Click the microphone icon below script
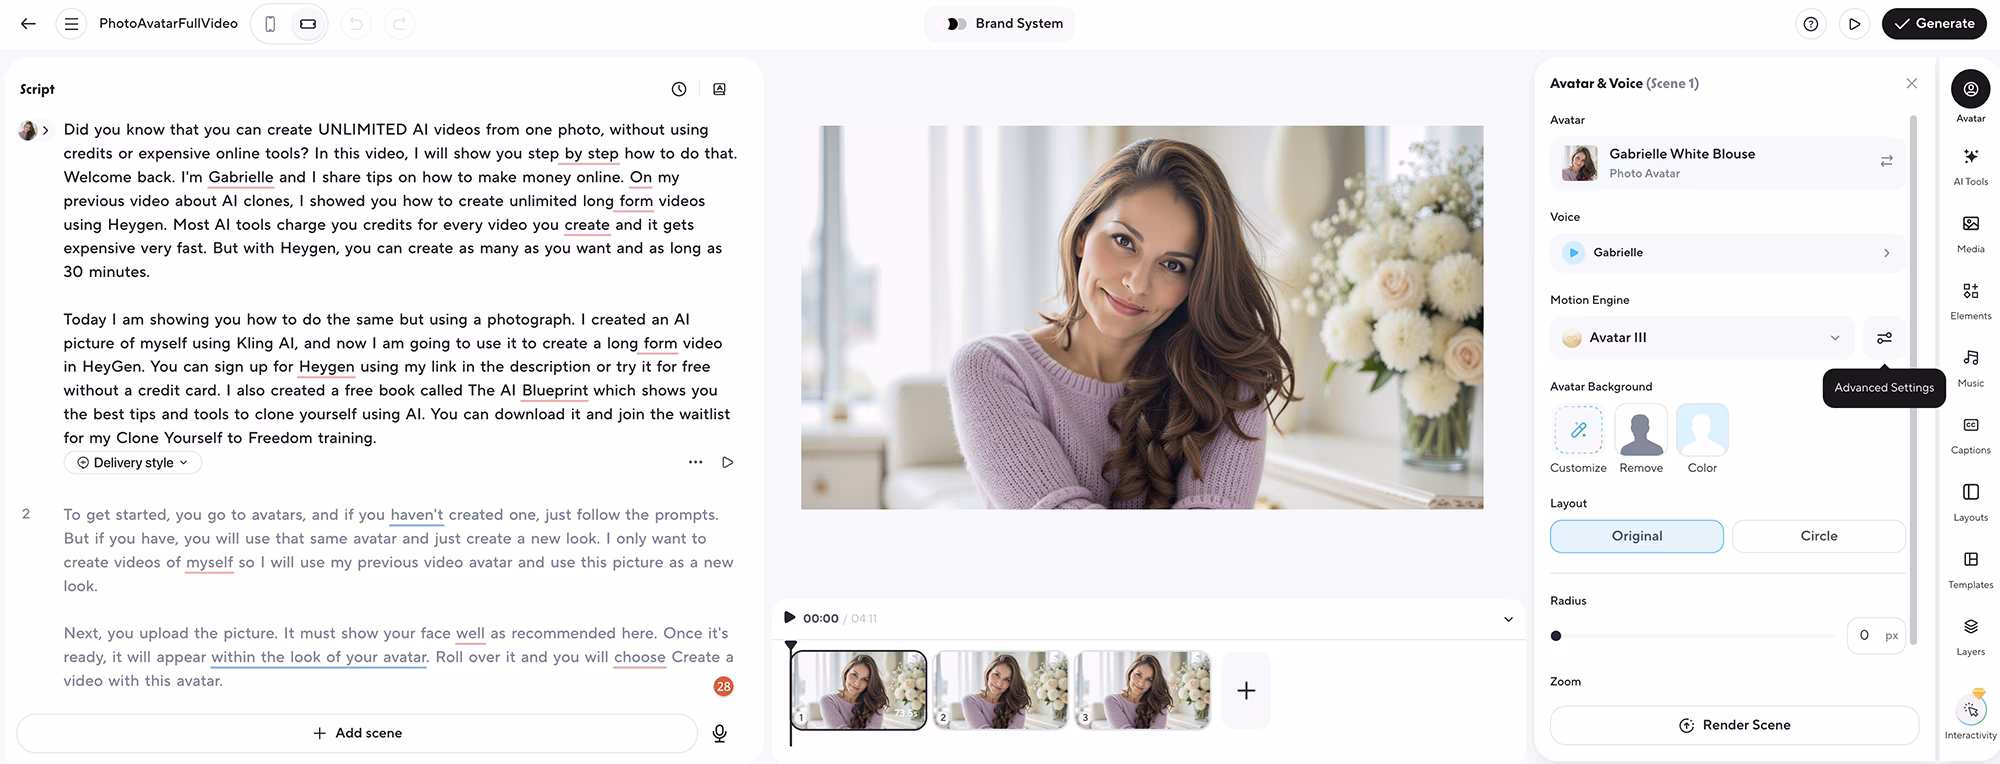 pyautogui.click(x=719, y=734)
